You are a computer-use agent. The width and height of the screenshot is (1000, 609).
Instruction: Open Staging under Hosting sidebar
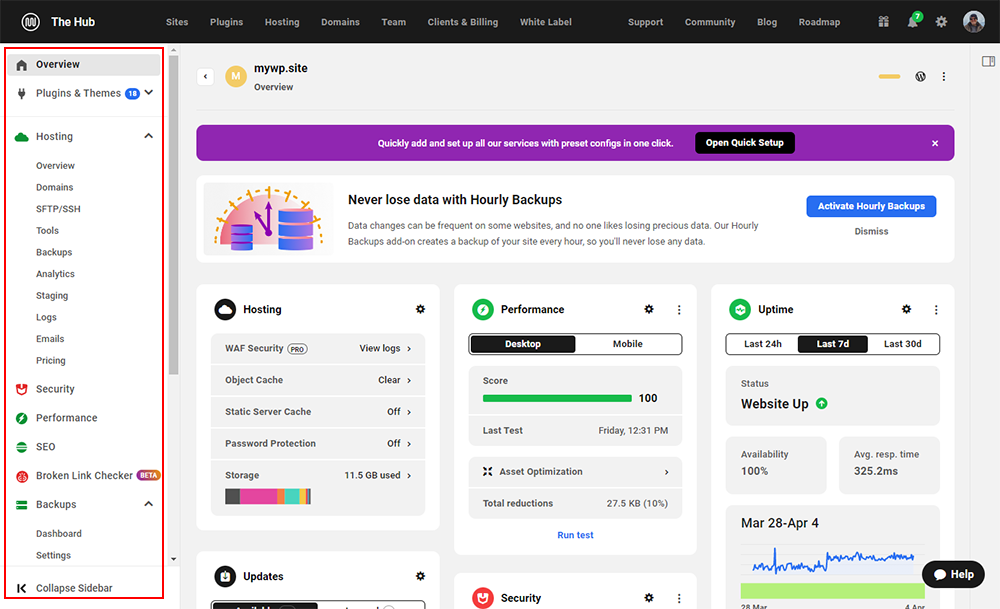click(52, 295)
